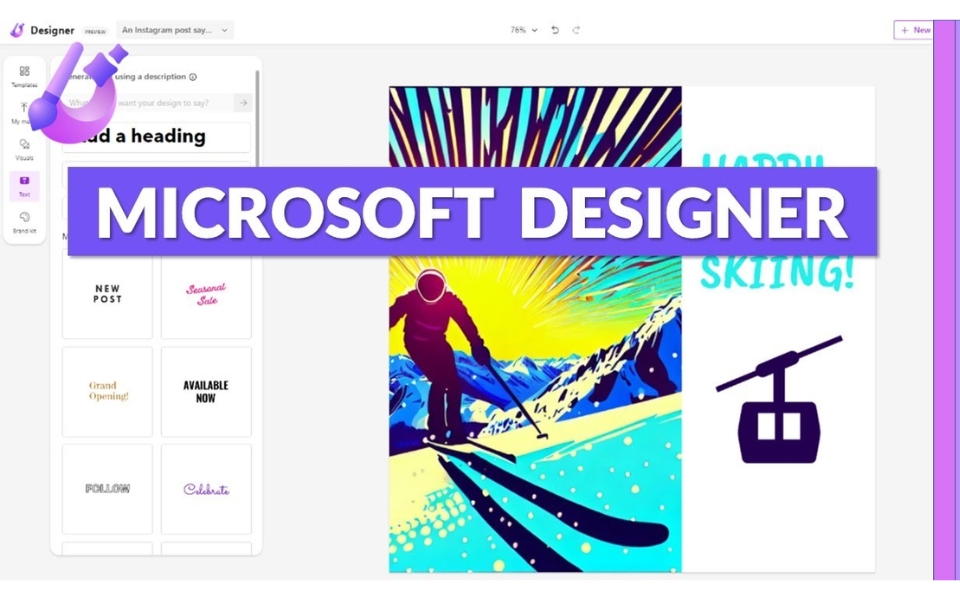Open the Visuals panel
960x600 pixels.
click(x=23, y=150)
